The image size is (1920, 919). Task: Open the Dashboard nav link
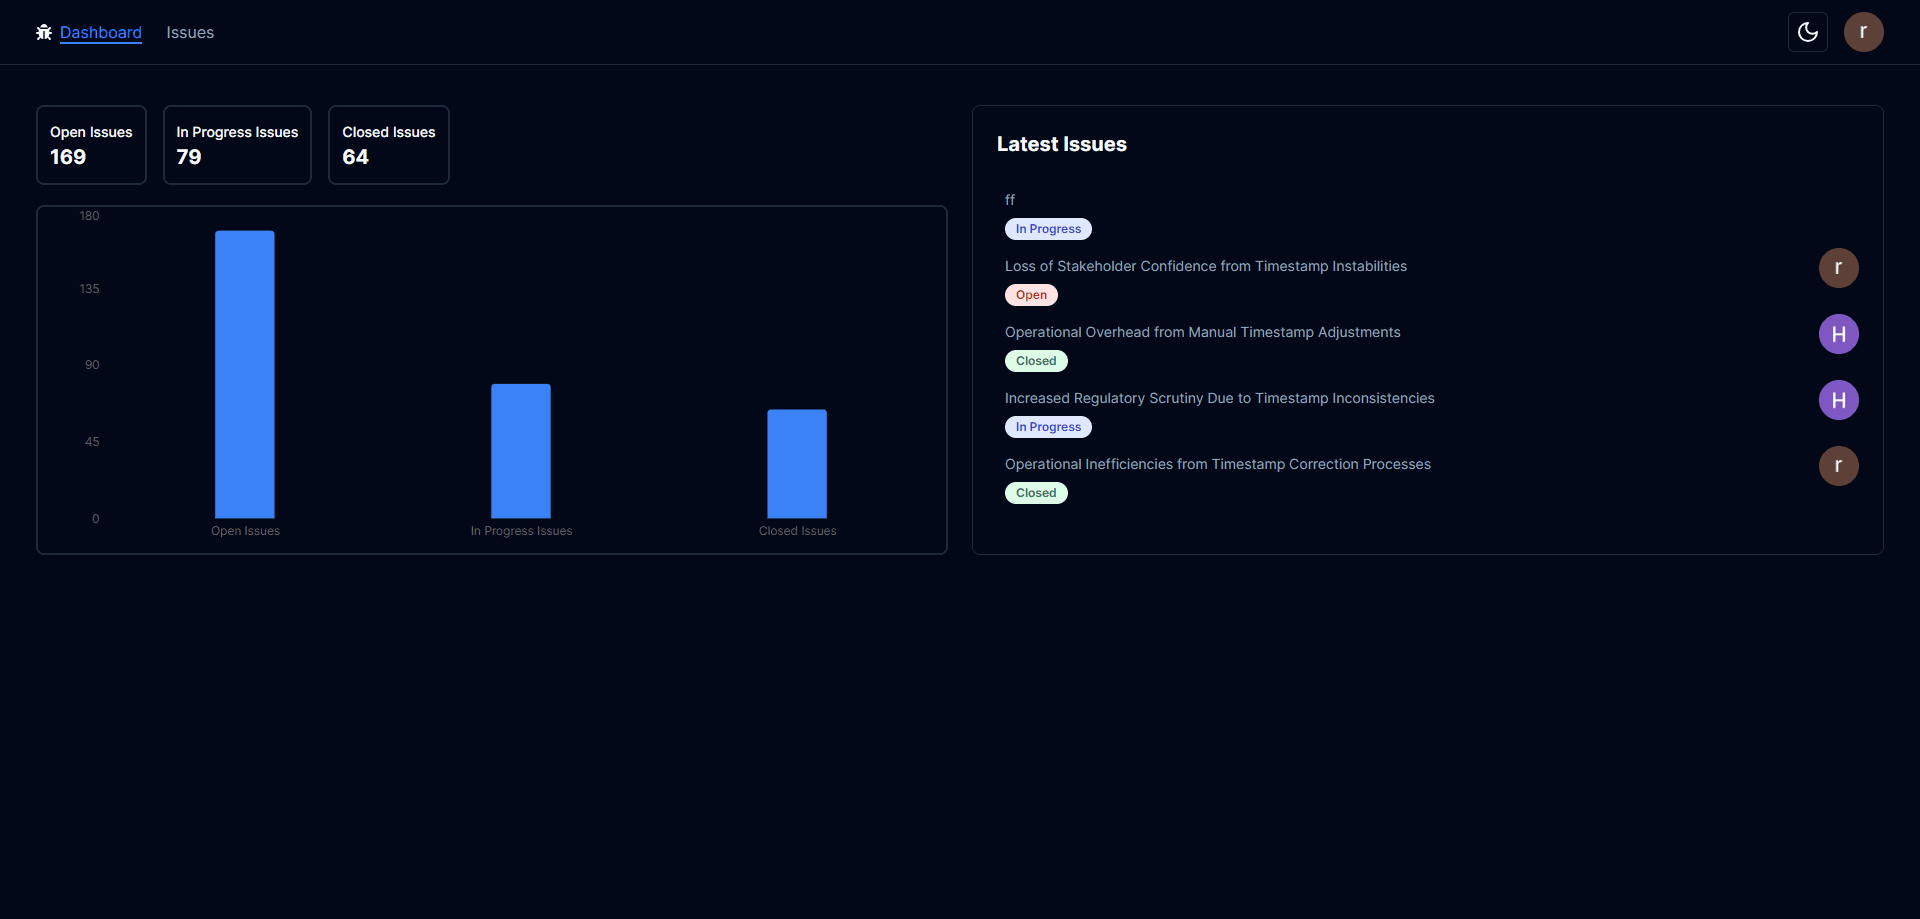101,33
